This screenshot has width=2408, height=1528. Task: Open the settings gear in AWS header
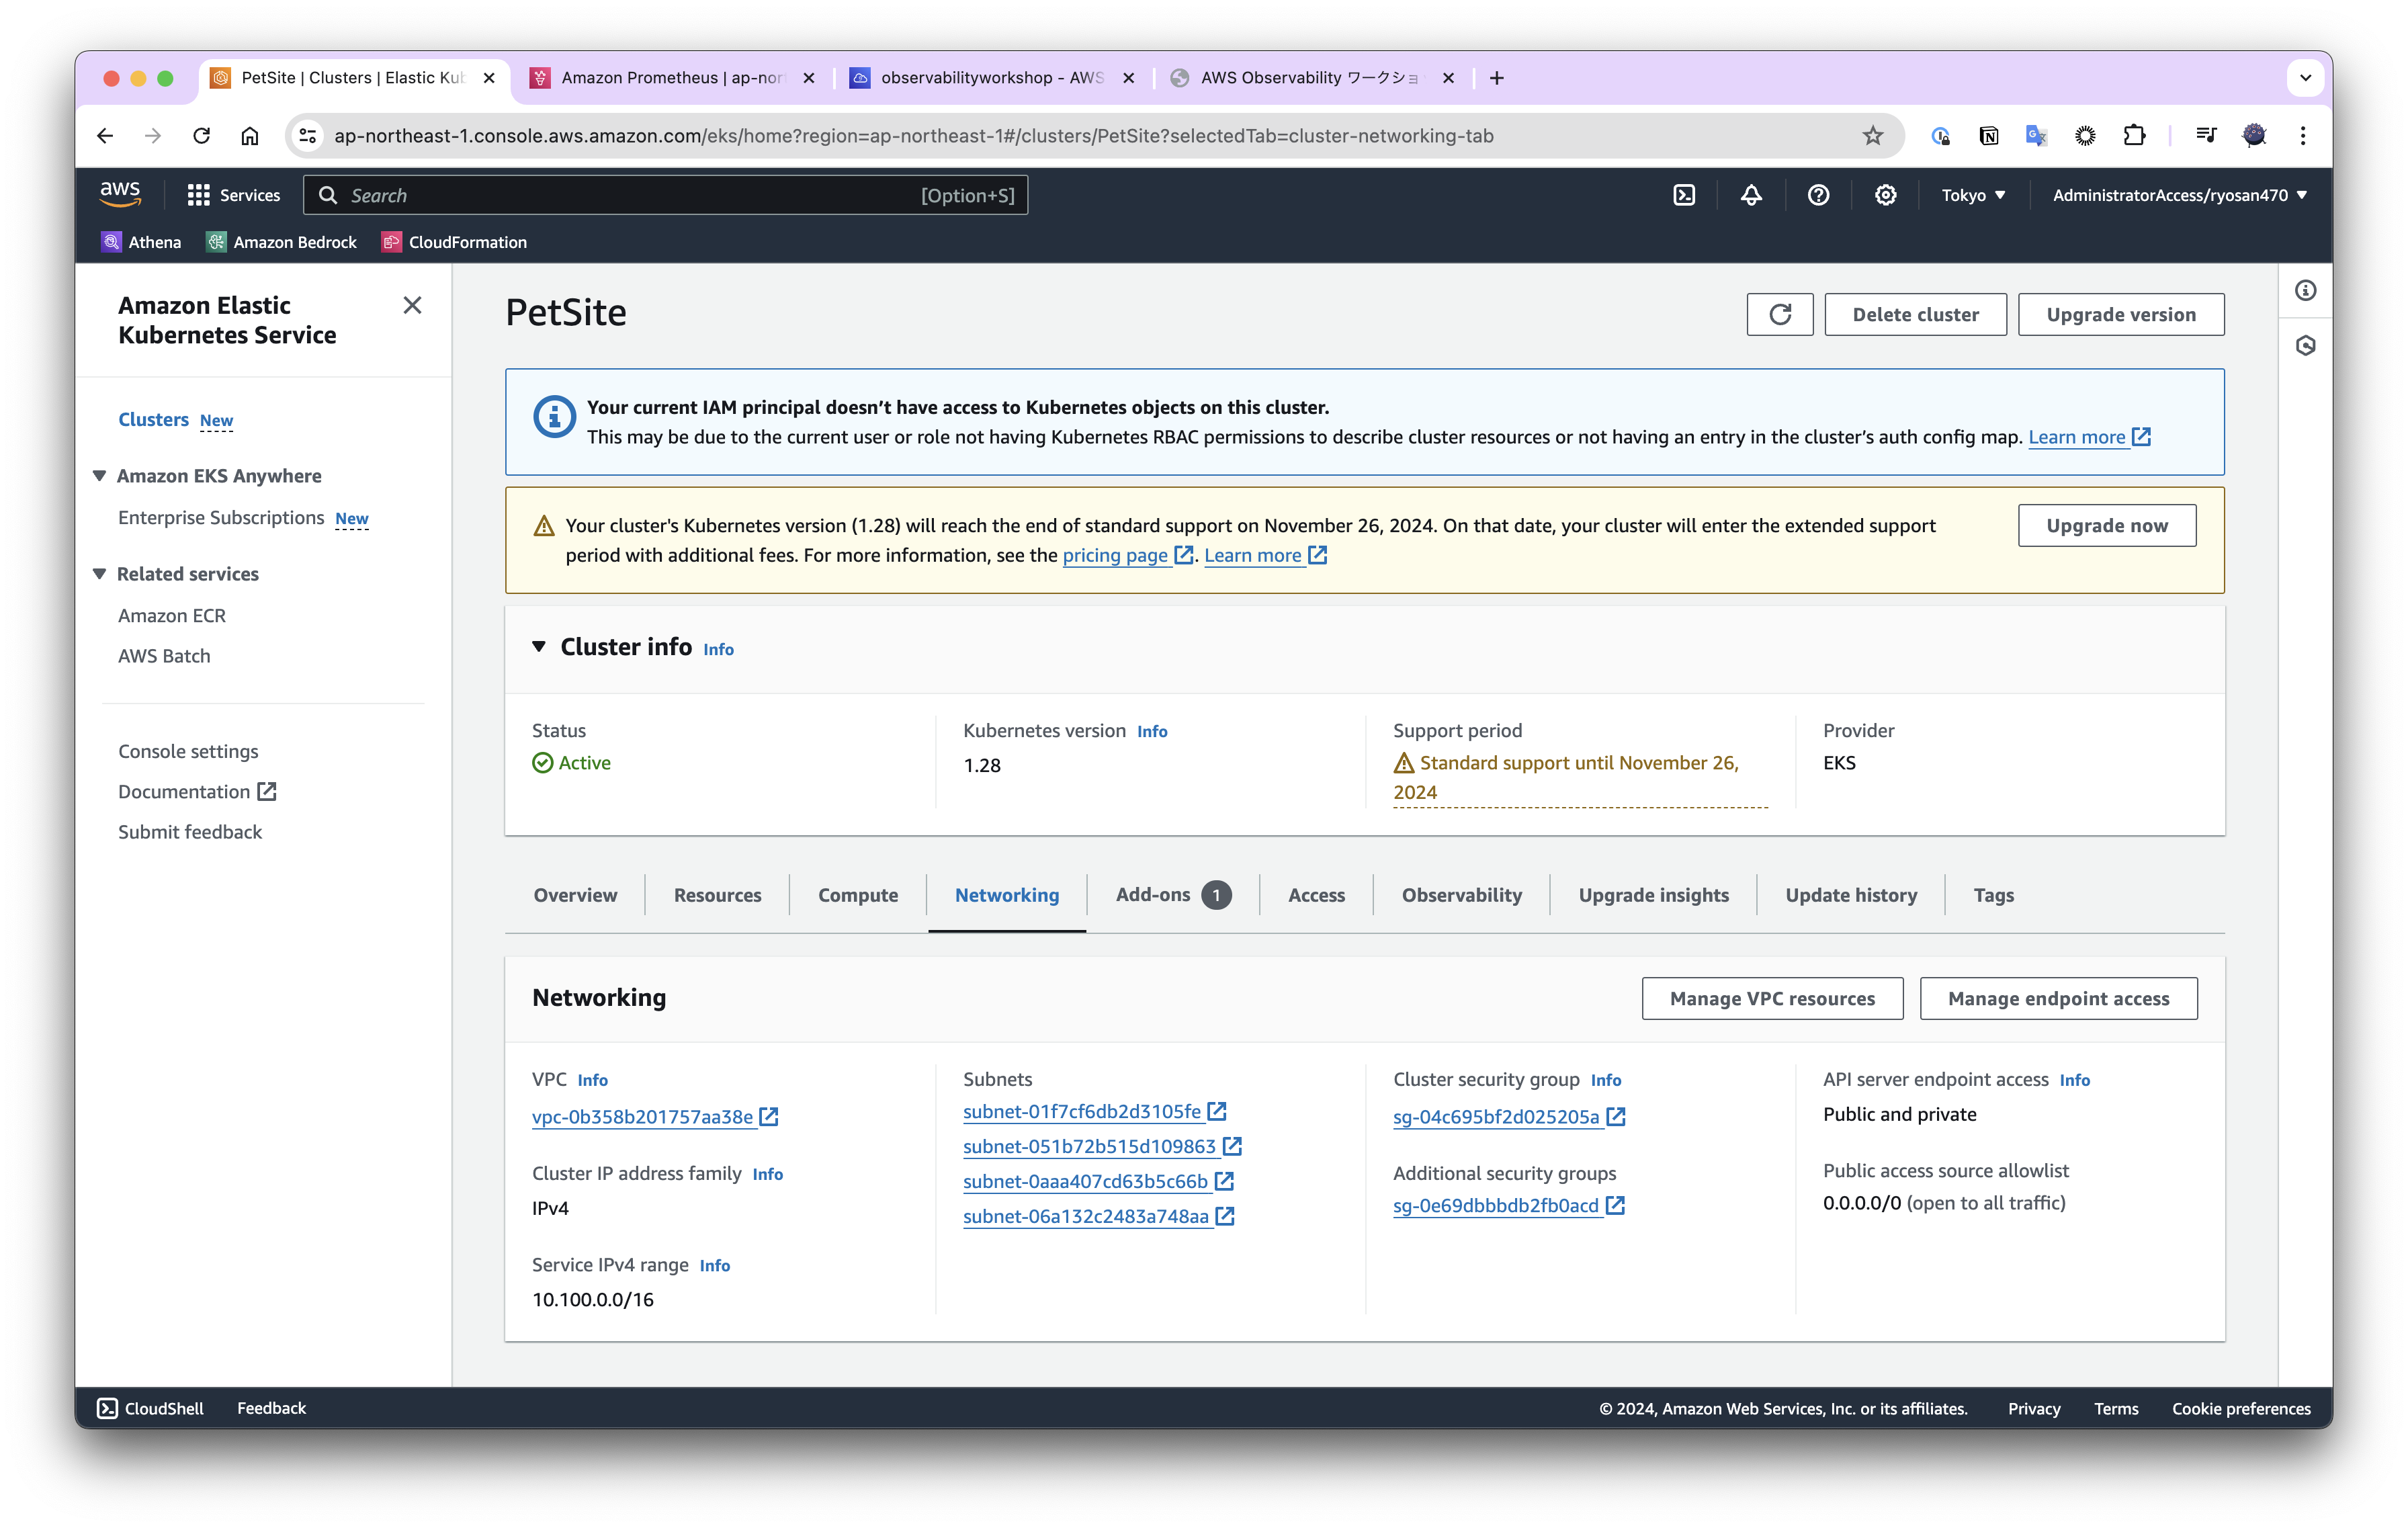[x=1885, y=195]
